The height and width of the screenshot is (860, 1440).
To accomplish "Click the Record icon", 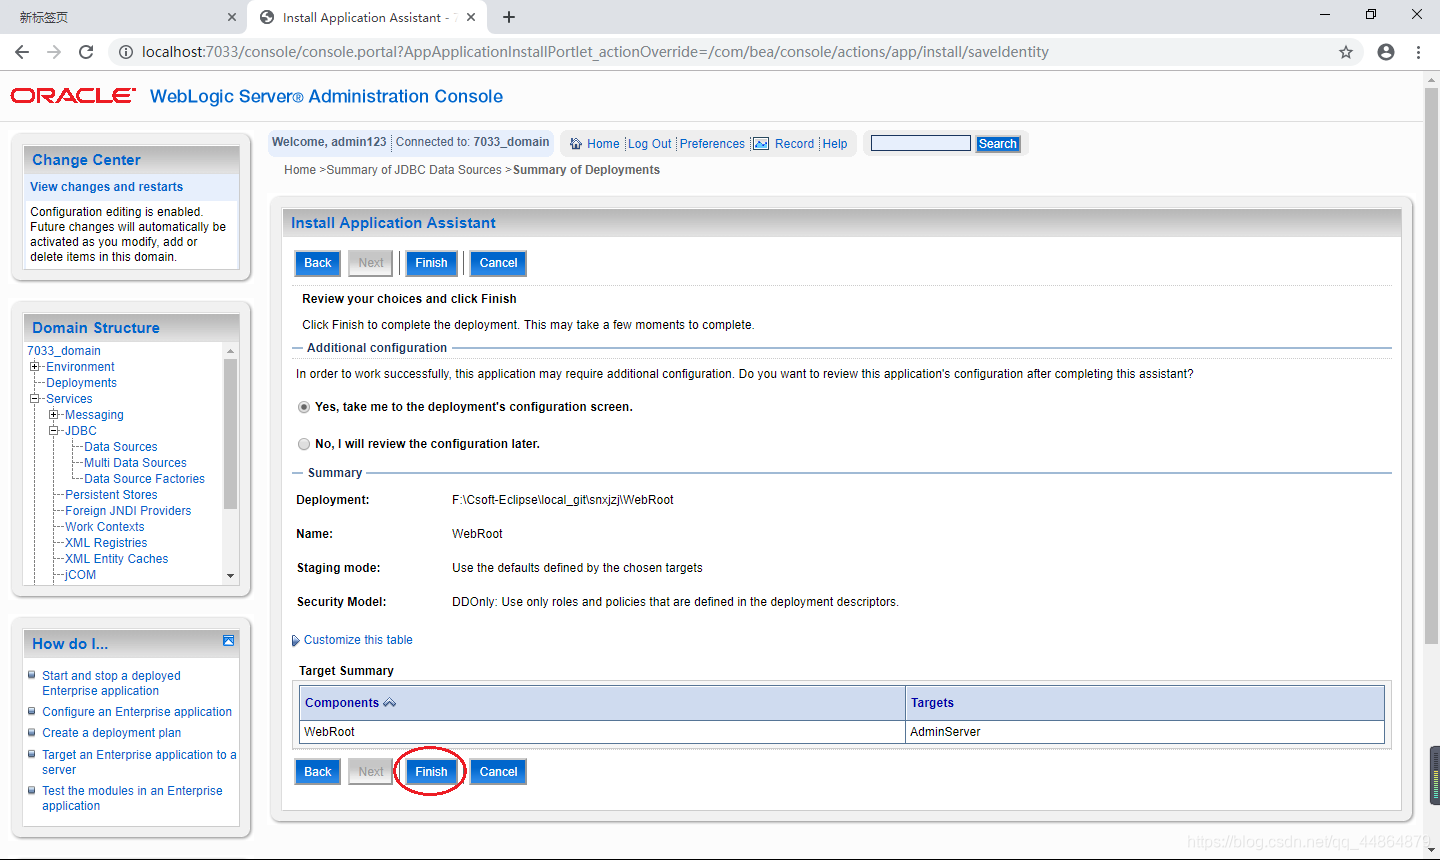I will click(761, 144).
